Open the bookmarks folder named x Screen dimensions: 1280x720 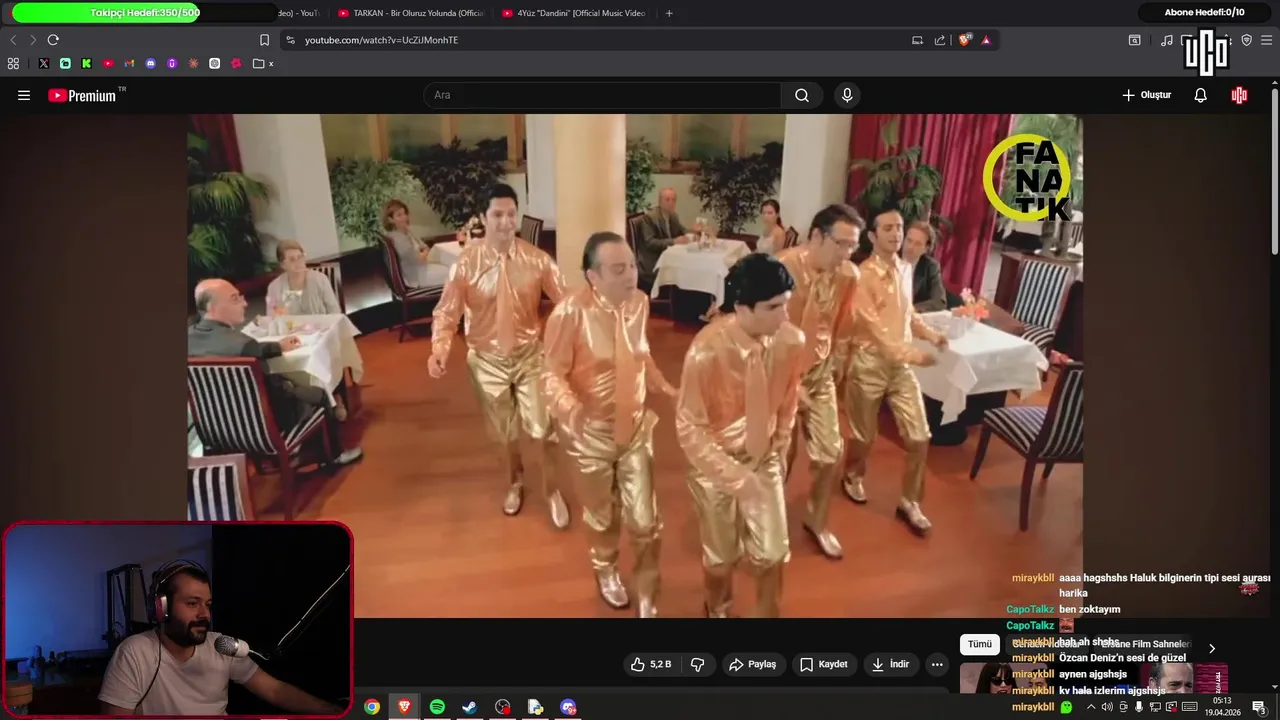[x=264, y=63]
